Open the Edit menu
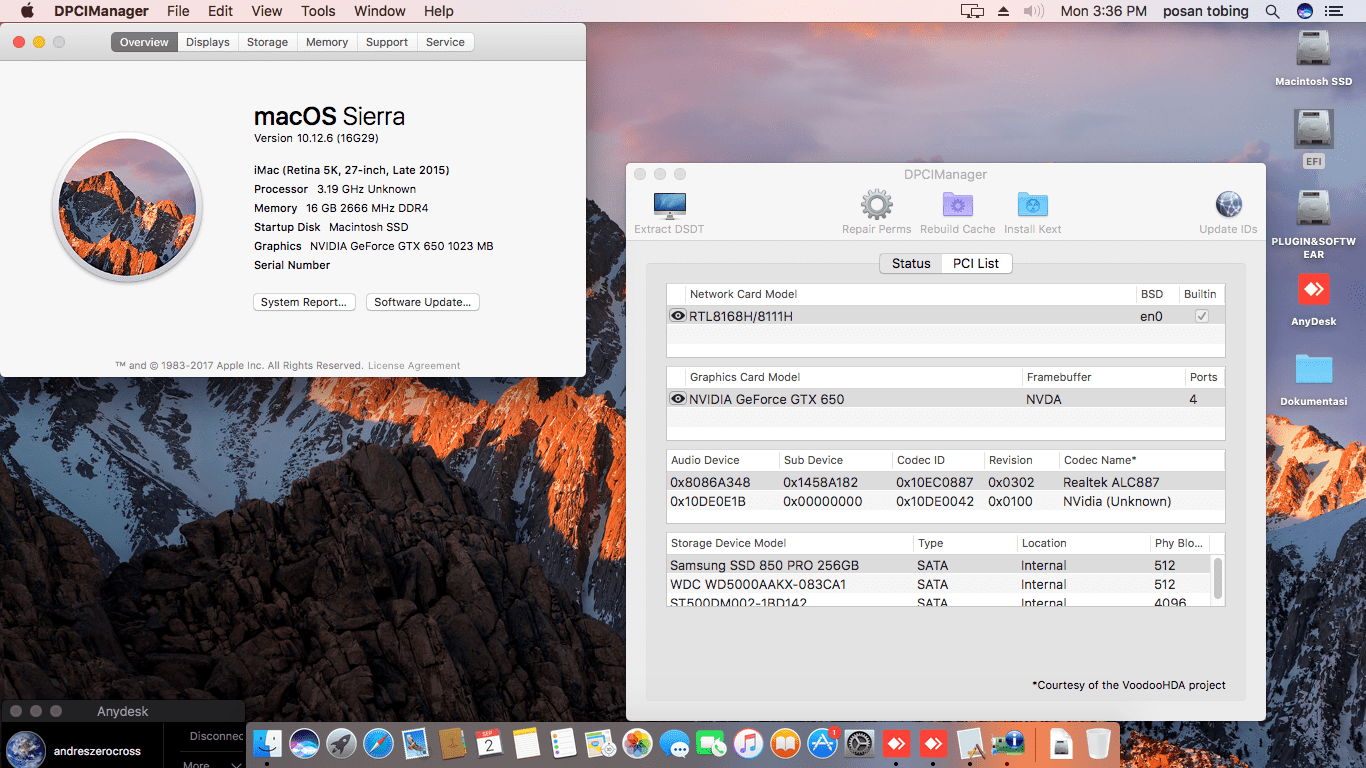This screenshot has height=768, width=1366. [220, 11]
